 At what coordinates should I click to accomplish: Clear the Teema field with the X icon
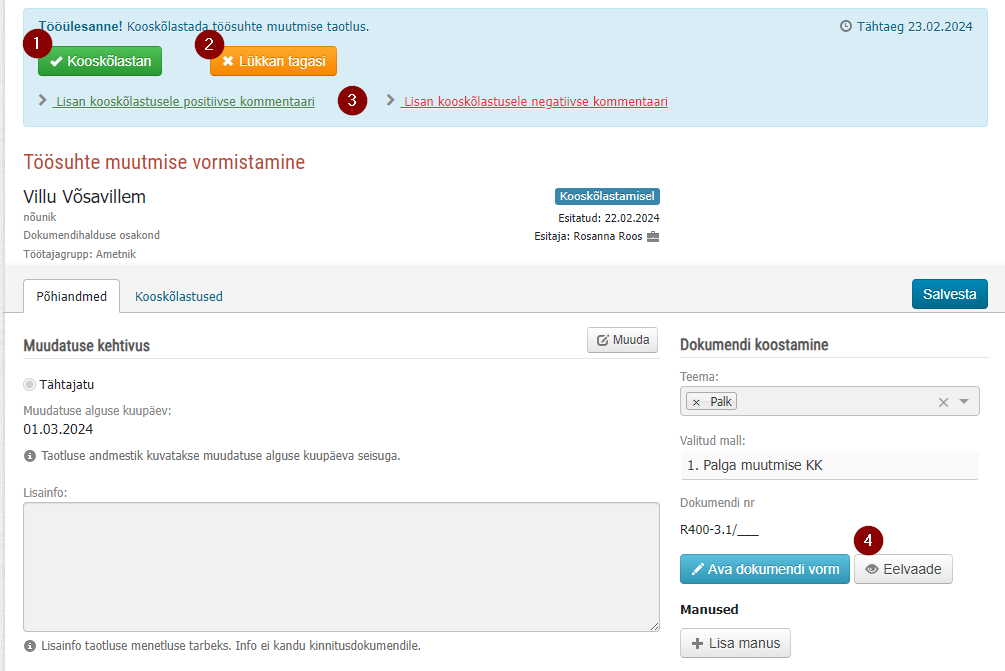[x=943, y=402]
